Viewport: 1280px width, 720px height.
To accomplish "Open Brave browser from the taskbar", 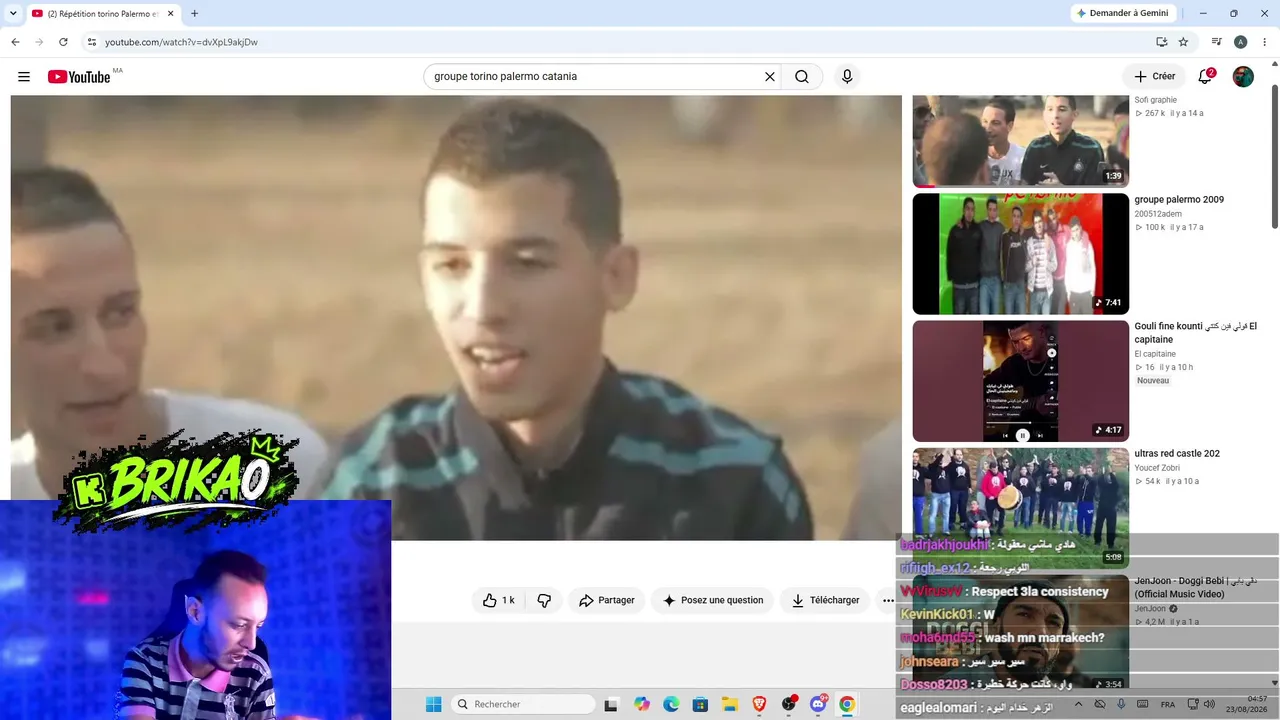I will click(x=759, y=704).
